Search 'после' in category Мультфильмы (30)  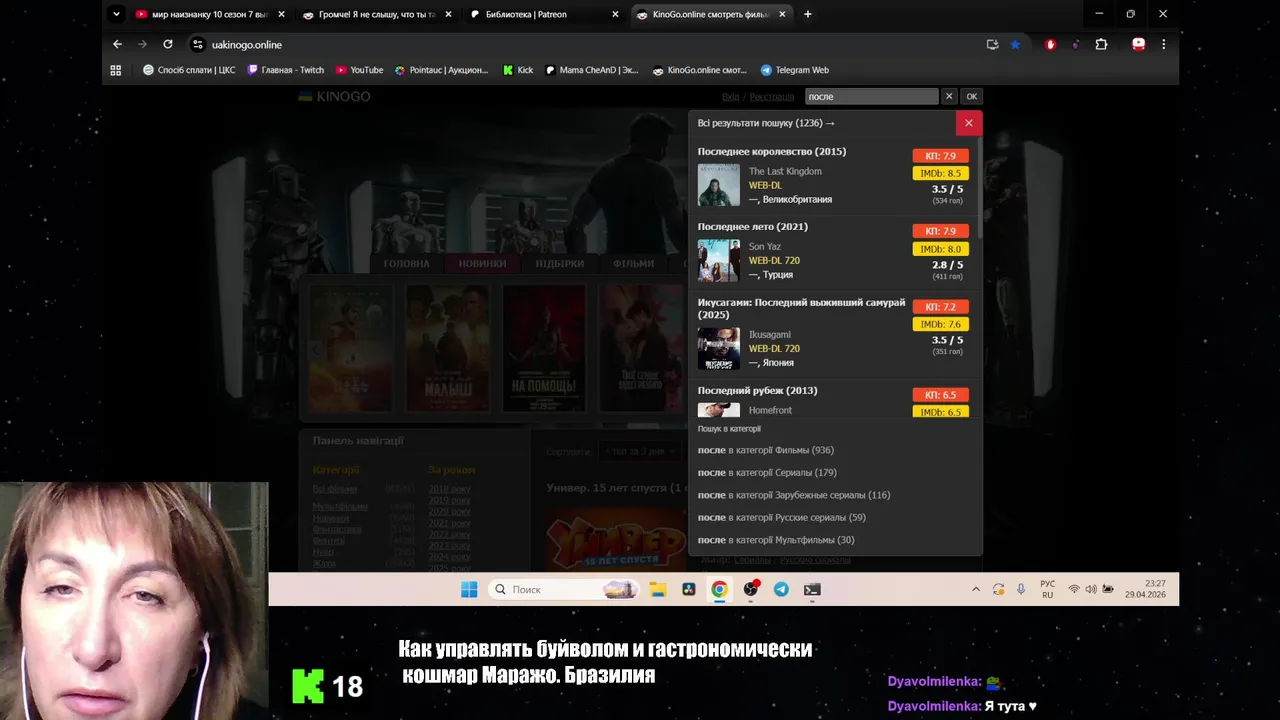[x=776, y=540]
